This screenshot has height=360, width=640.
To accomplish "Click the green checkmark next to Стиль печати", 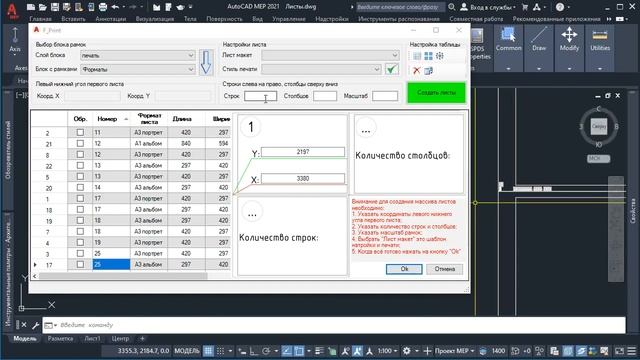I will (x=391, y=69).
